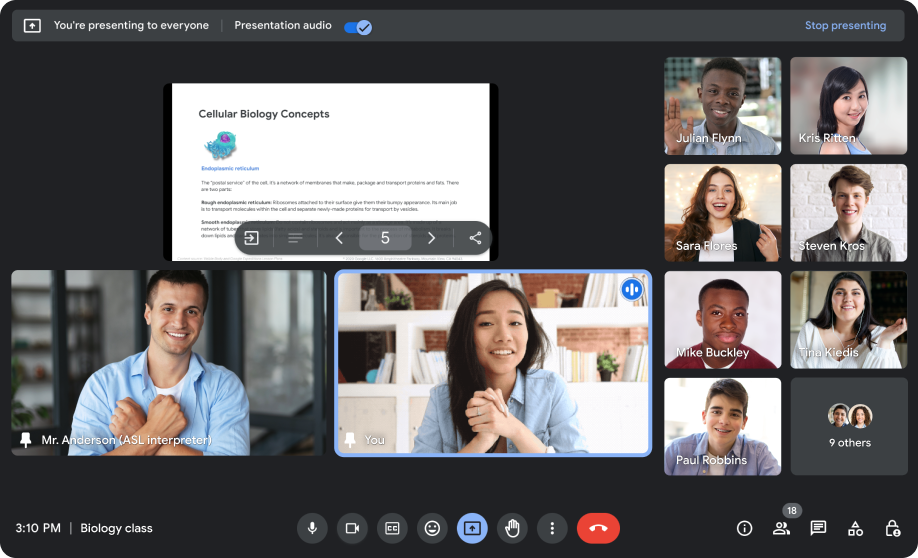Click the slide number 5 field

click(385, 238)
